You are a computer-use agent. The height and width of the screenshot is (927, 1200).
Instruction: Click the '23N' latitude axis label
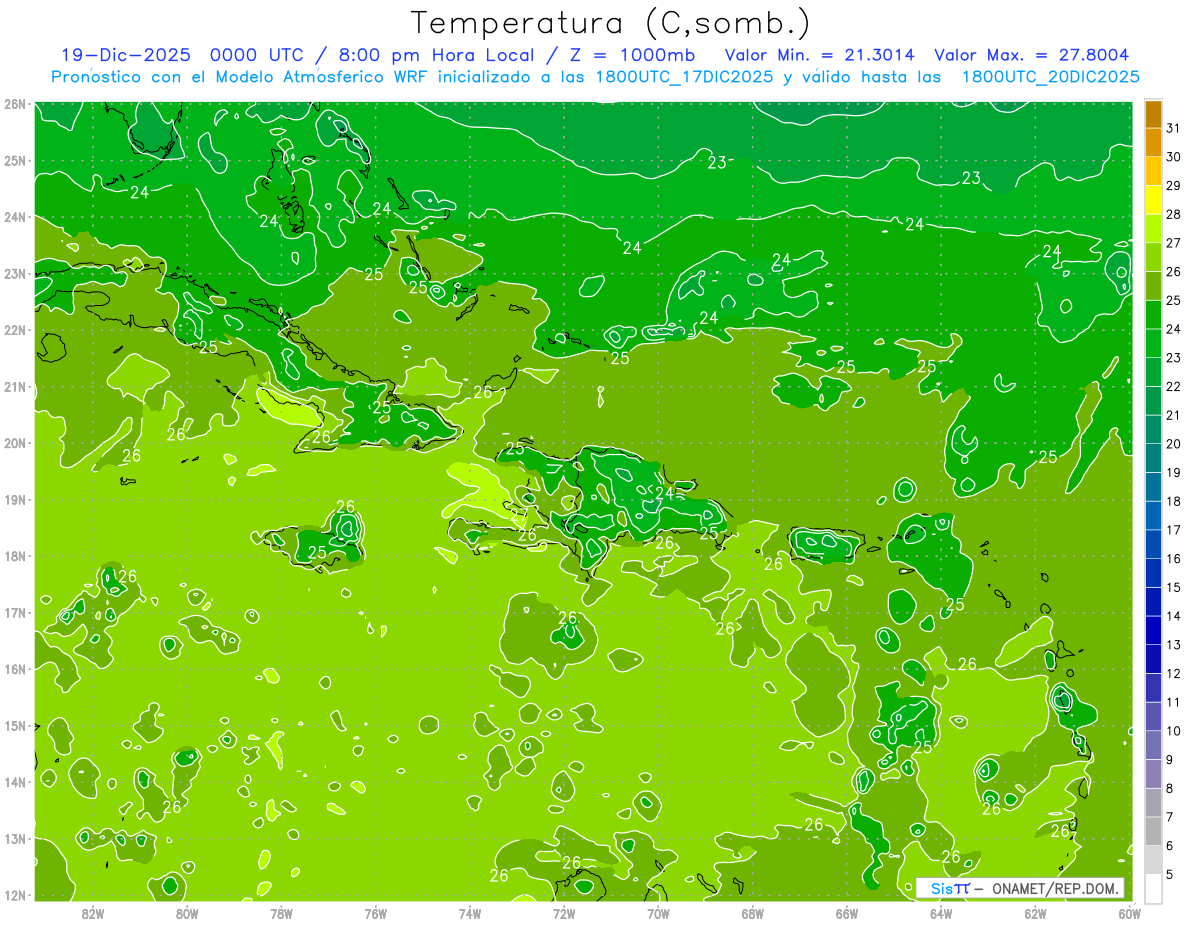(15, 273)
